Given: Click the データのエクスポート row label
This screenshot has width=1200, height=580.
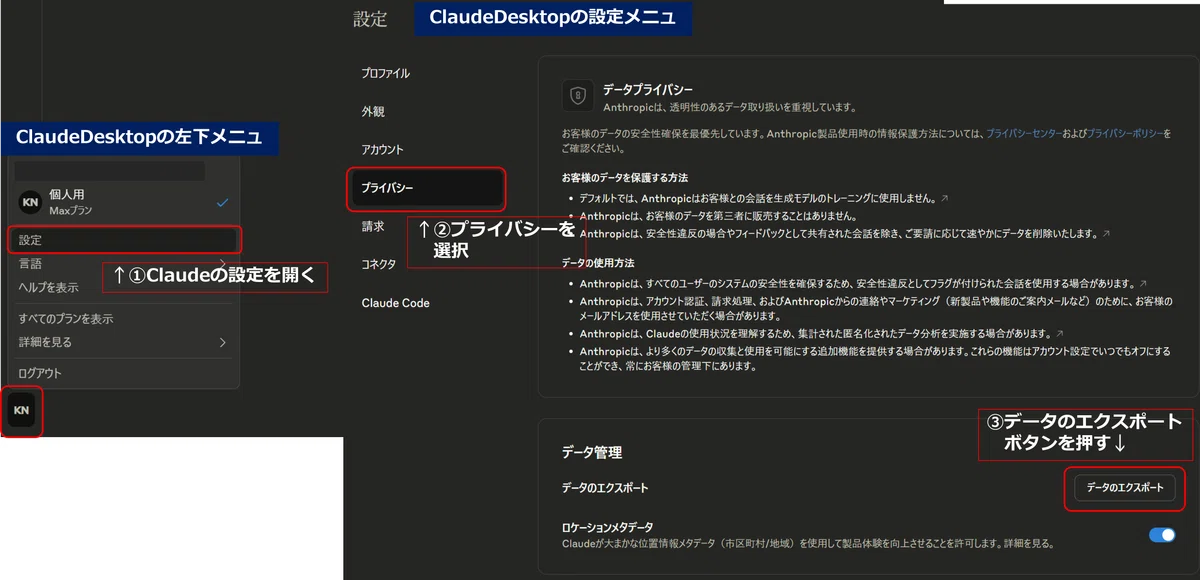Looking at the screenshot, I should point(605,488).
